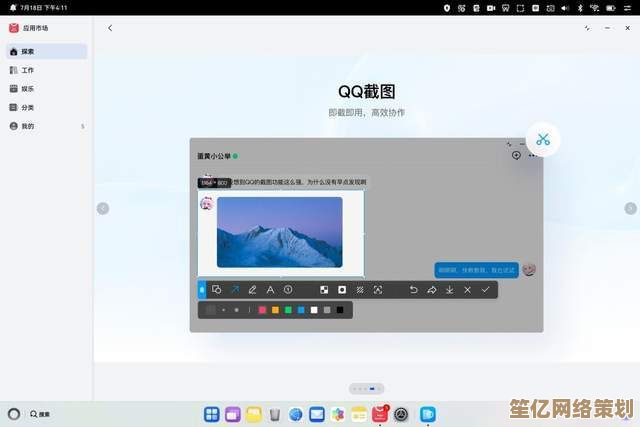Click the page indicator dots

(366, 389)
